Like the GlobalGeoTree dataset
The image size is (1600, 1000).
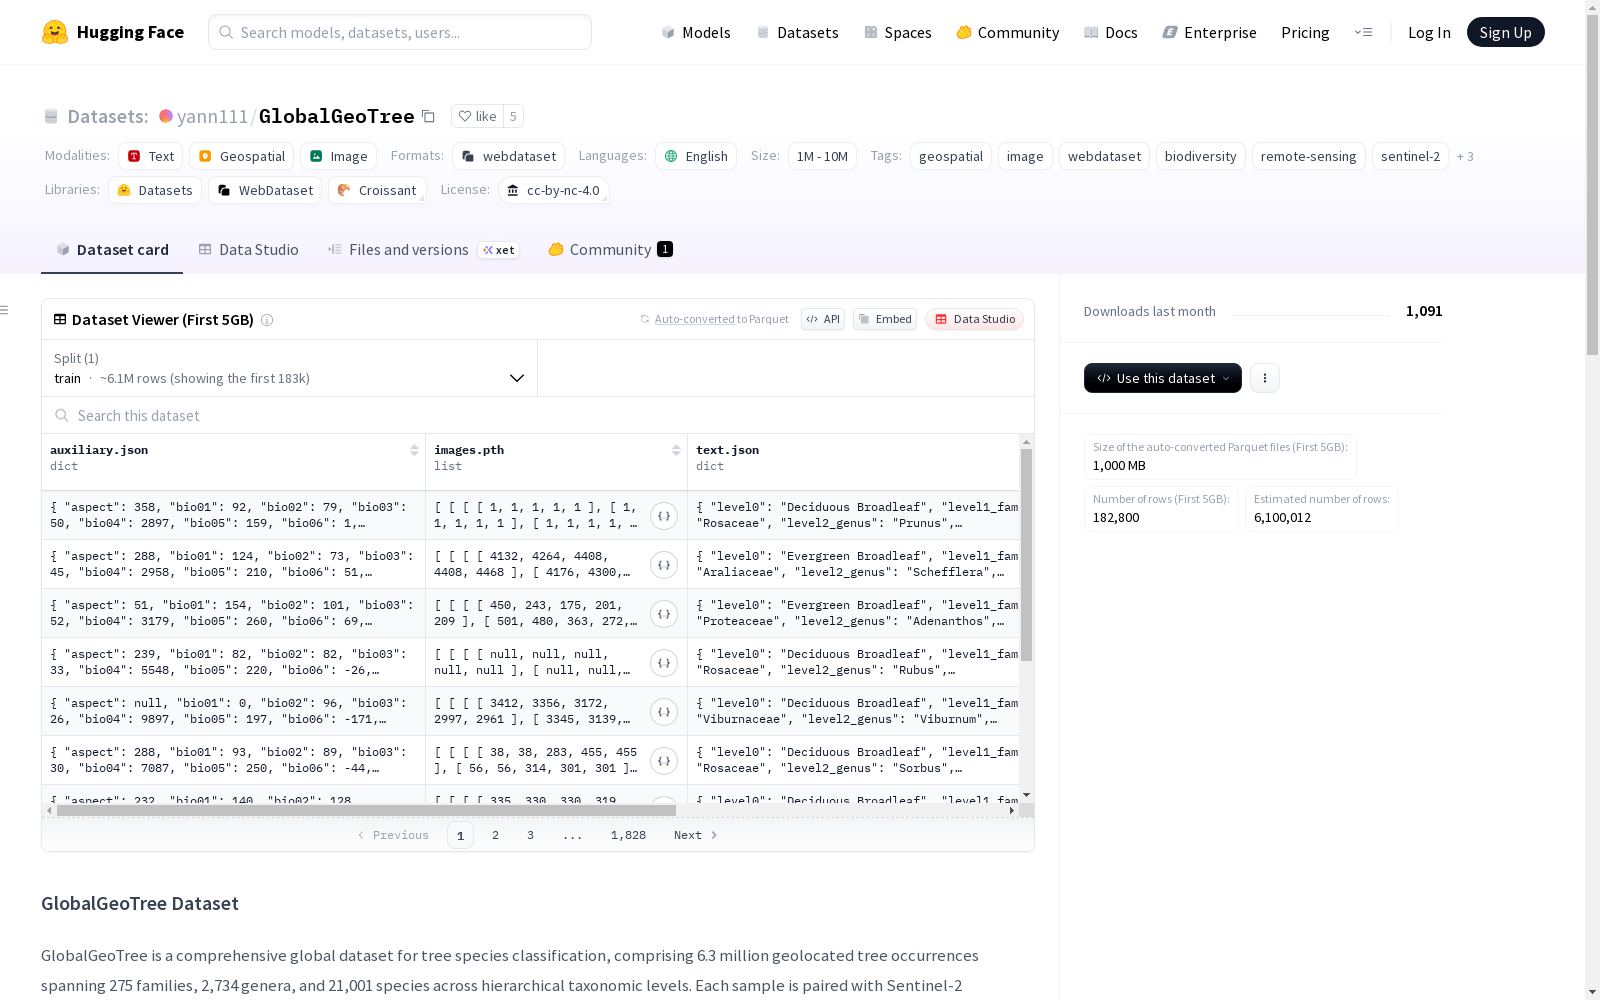coord(477,116)
